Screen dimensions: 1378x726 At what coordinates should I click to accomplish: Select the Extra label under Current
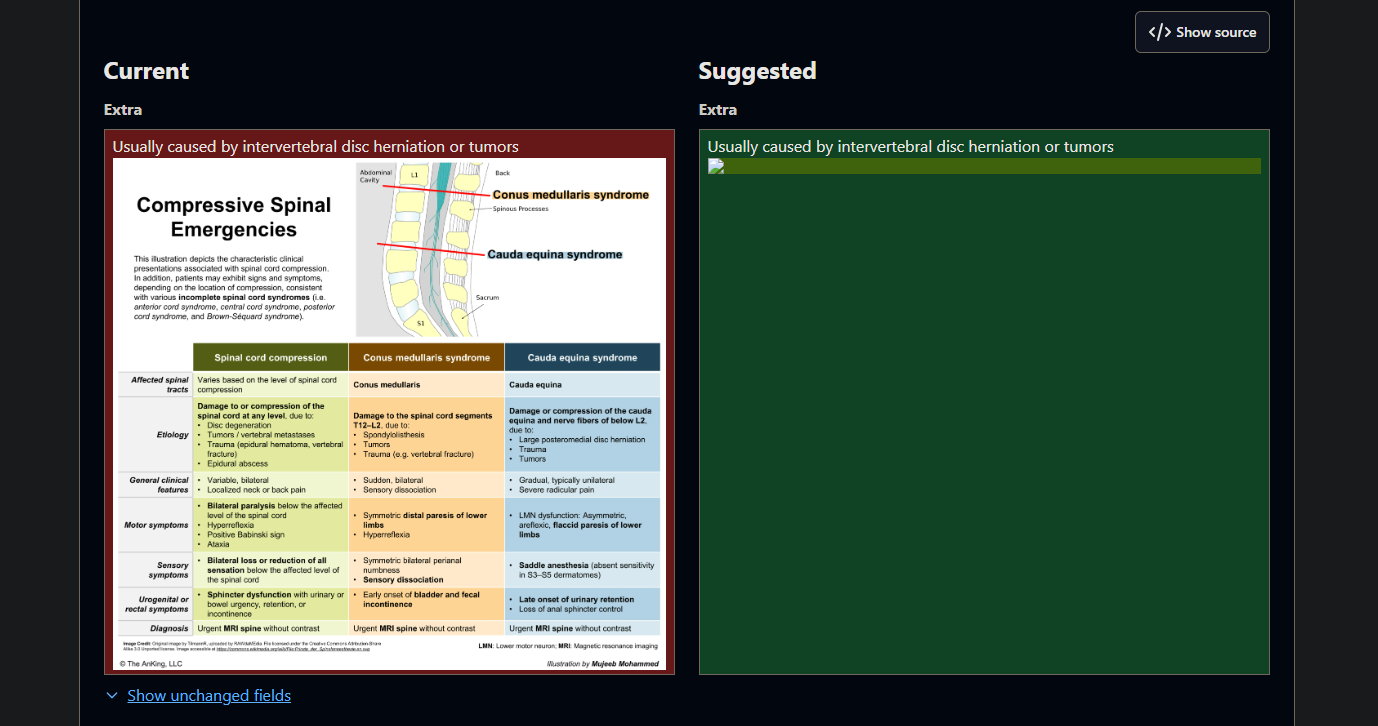tap(123, 109)
